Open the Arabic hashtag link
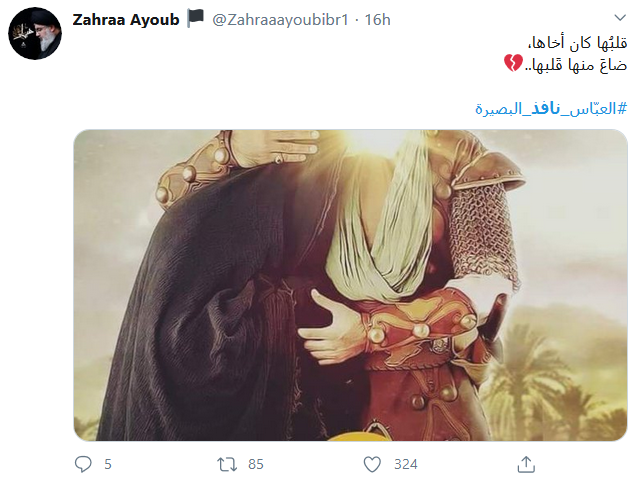This screenshot has width=635, height=477. point(551,109)
